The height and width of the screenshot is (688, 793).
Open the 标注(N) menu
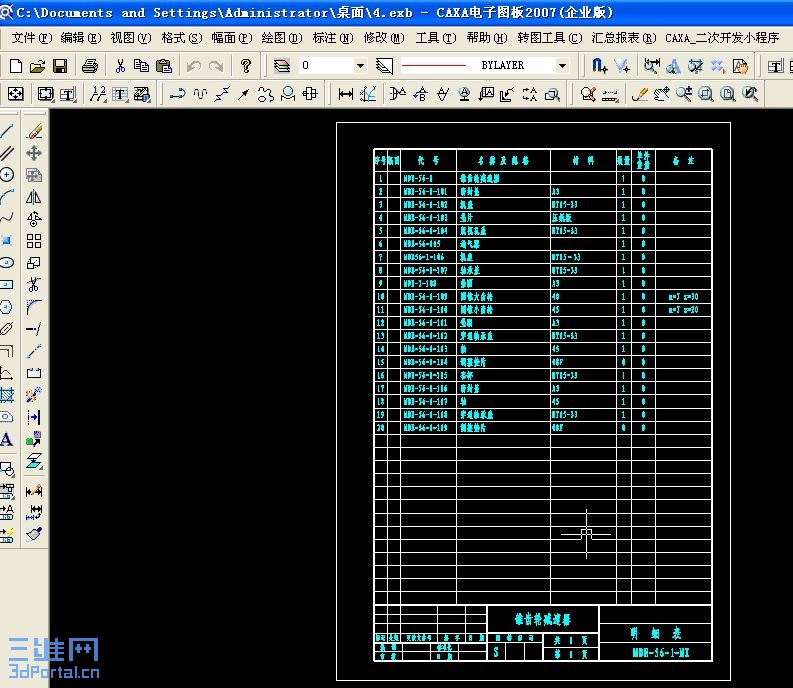(x=333, y=38)
